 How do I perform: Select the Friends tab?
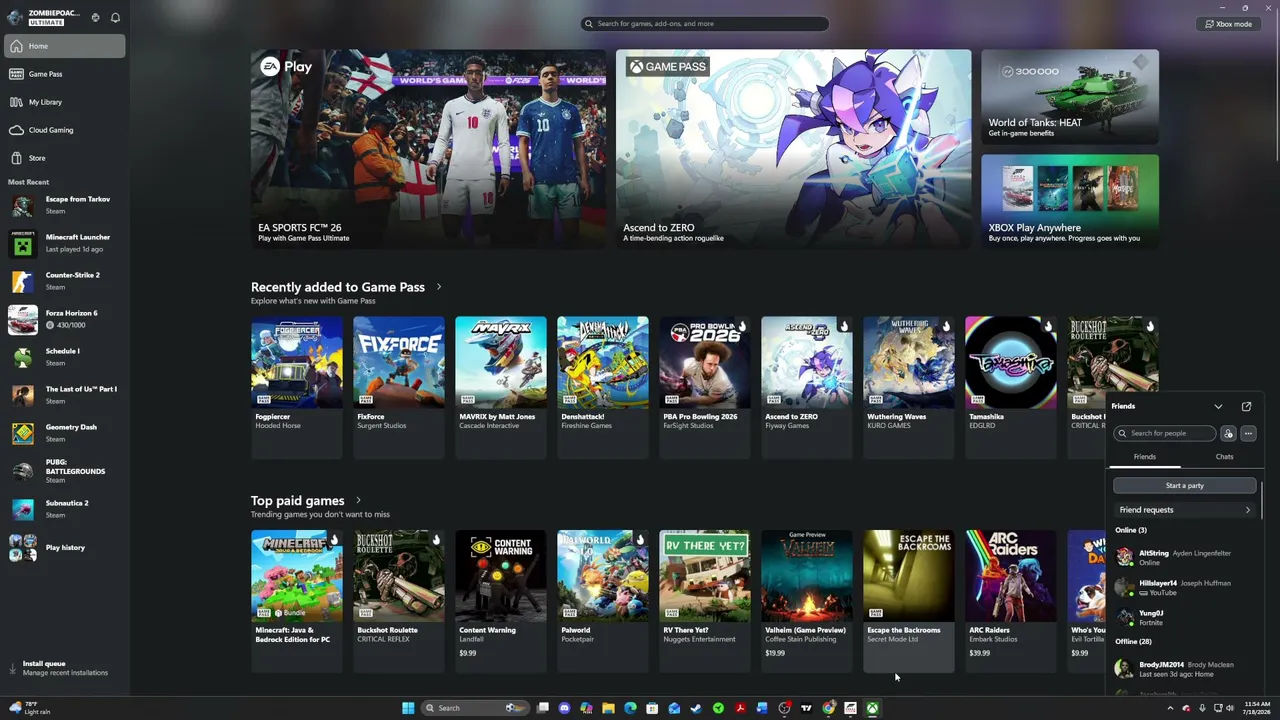click(x=1145, y=457)
